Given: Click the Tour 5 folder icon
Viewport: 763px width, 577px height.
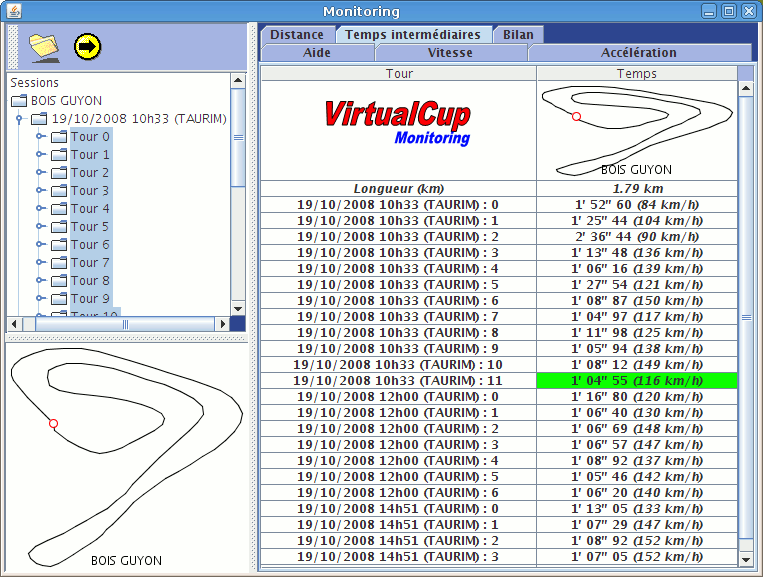Looking at the screenshot, I should pos(59,227).
